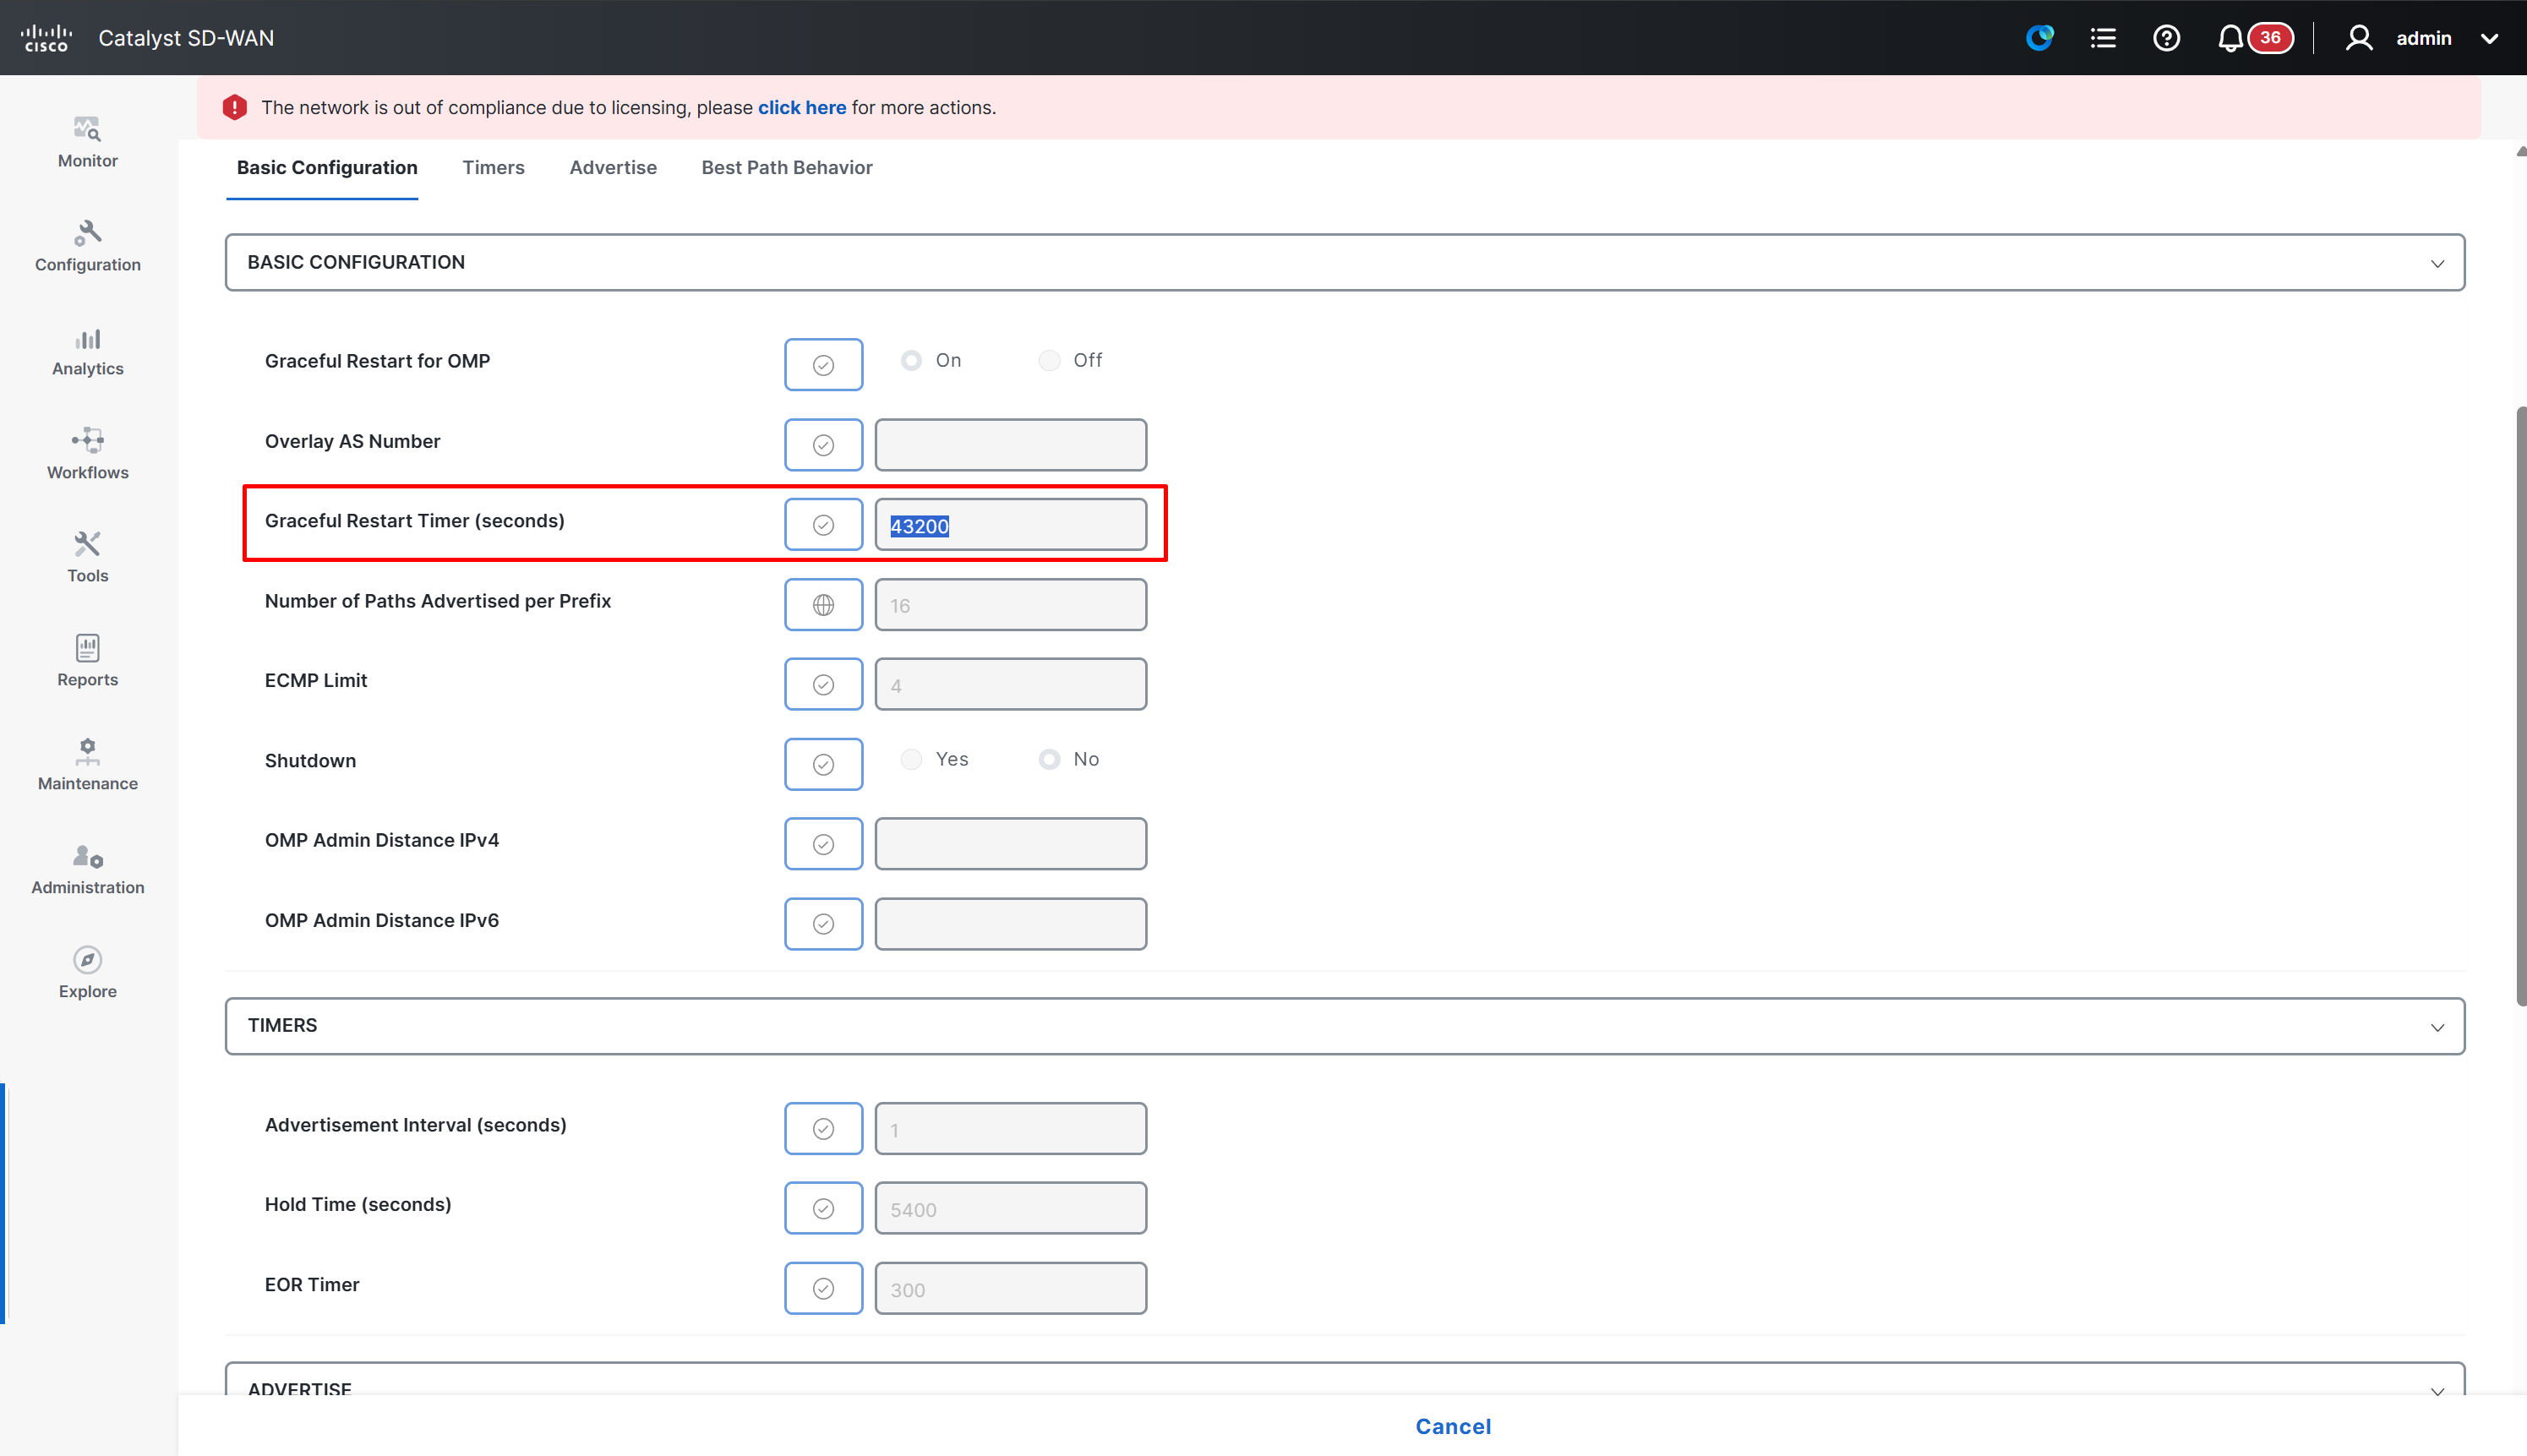Switch to the Advertise tab
The image size is (2527, 1456).
613,167
